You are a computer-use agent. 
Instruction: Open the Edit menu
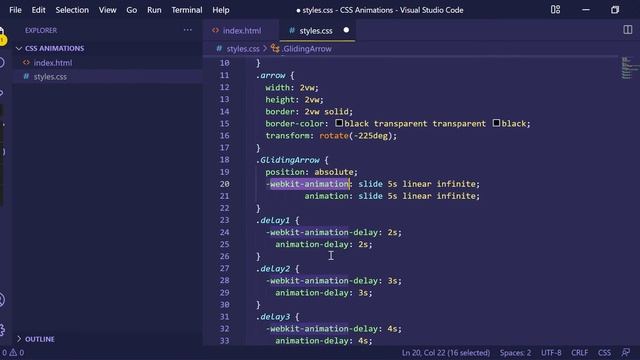tap(38, 10)
